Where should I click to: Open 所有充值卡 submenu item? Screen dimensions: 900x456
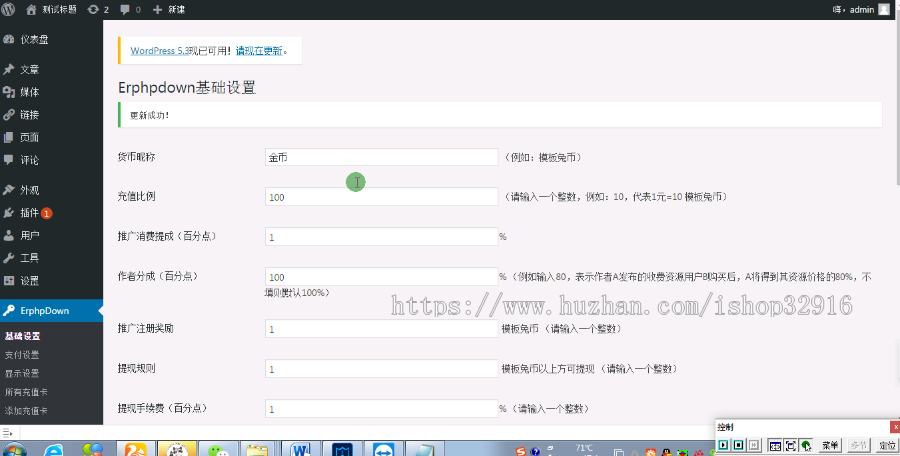coord(26,392)
